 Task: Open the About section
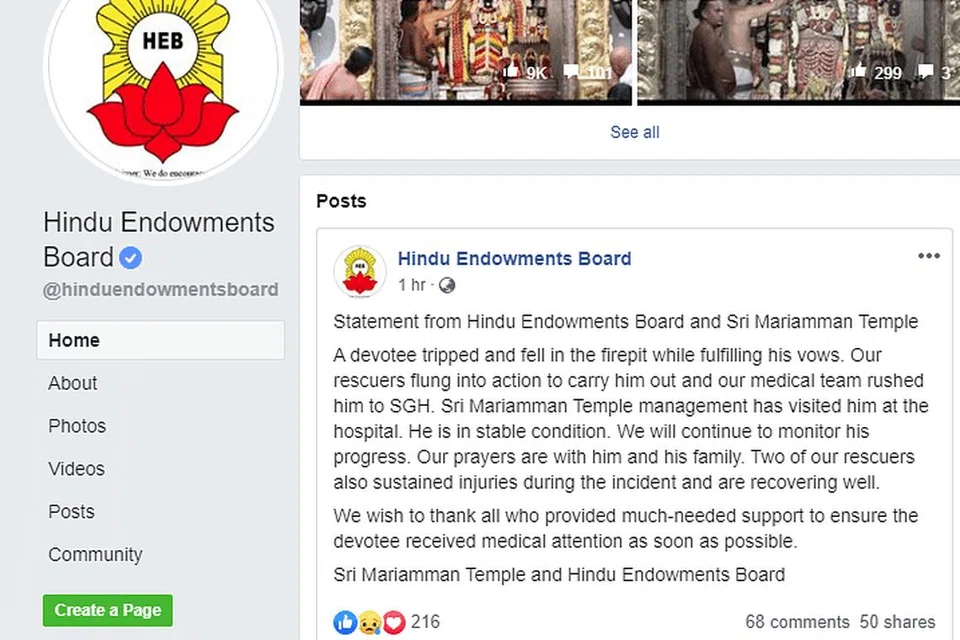point(73,383)
